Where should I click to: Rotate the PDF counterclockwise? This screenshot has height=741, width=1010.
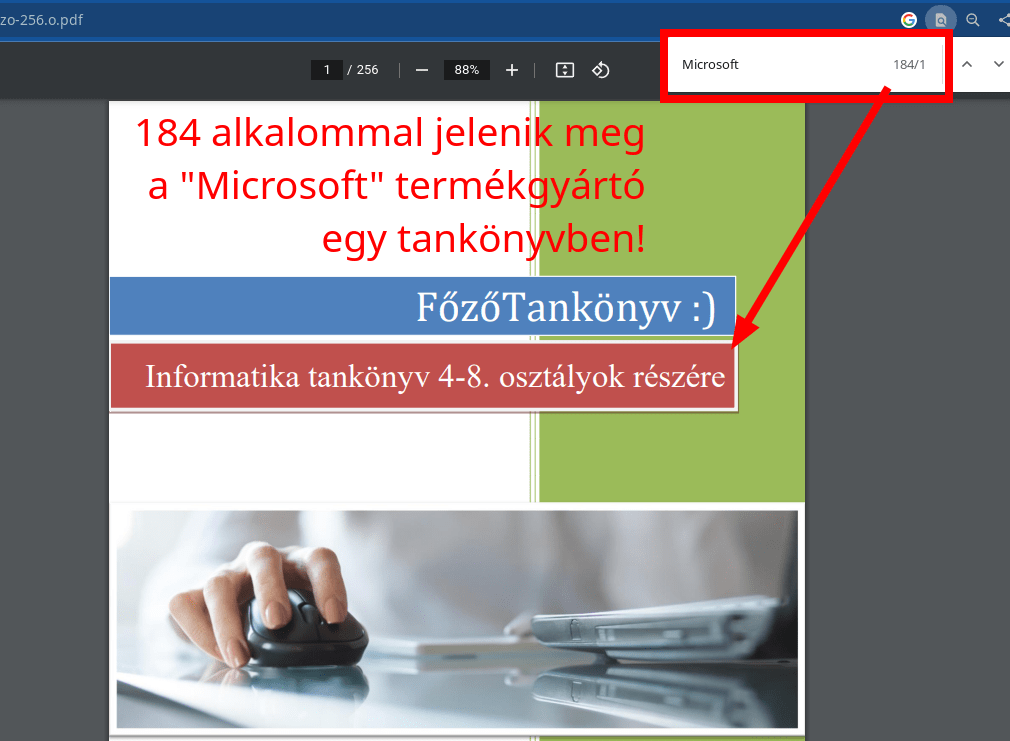pos(600,70)
